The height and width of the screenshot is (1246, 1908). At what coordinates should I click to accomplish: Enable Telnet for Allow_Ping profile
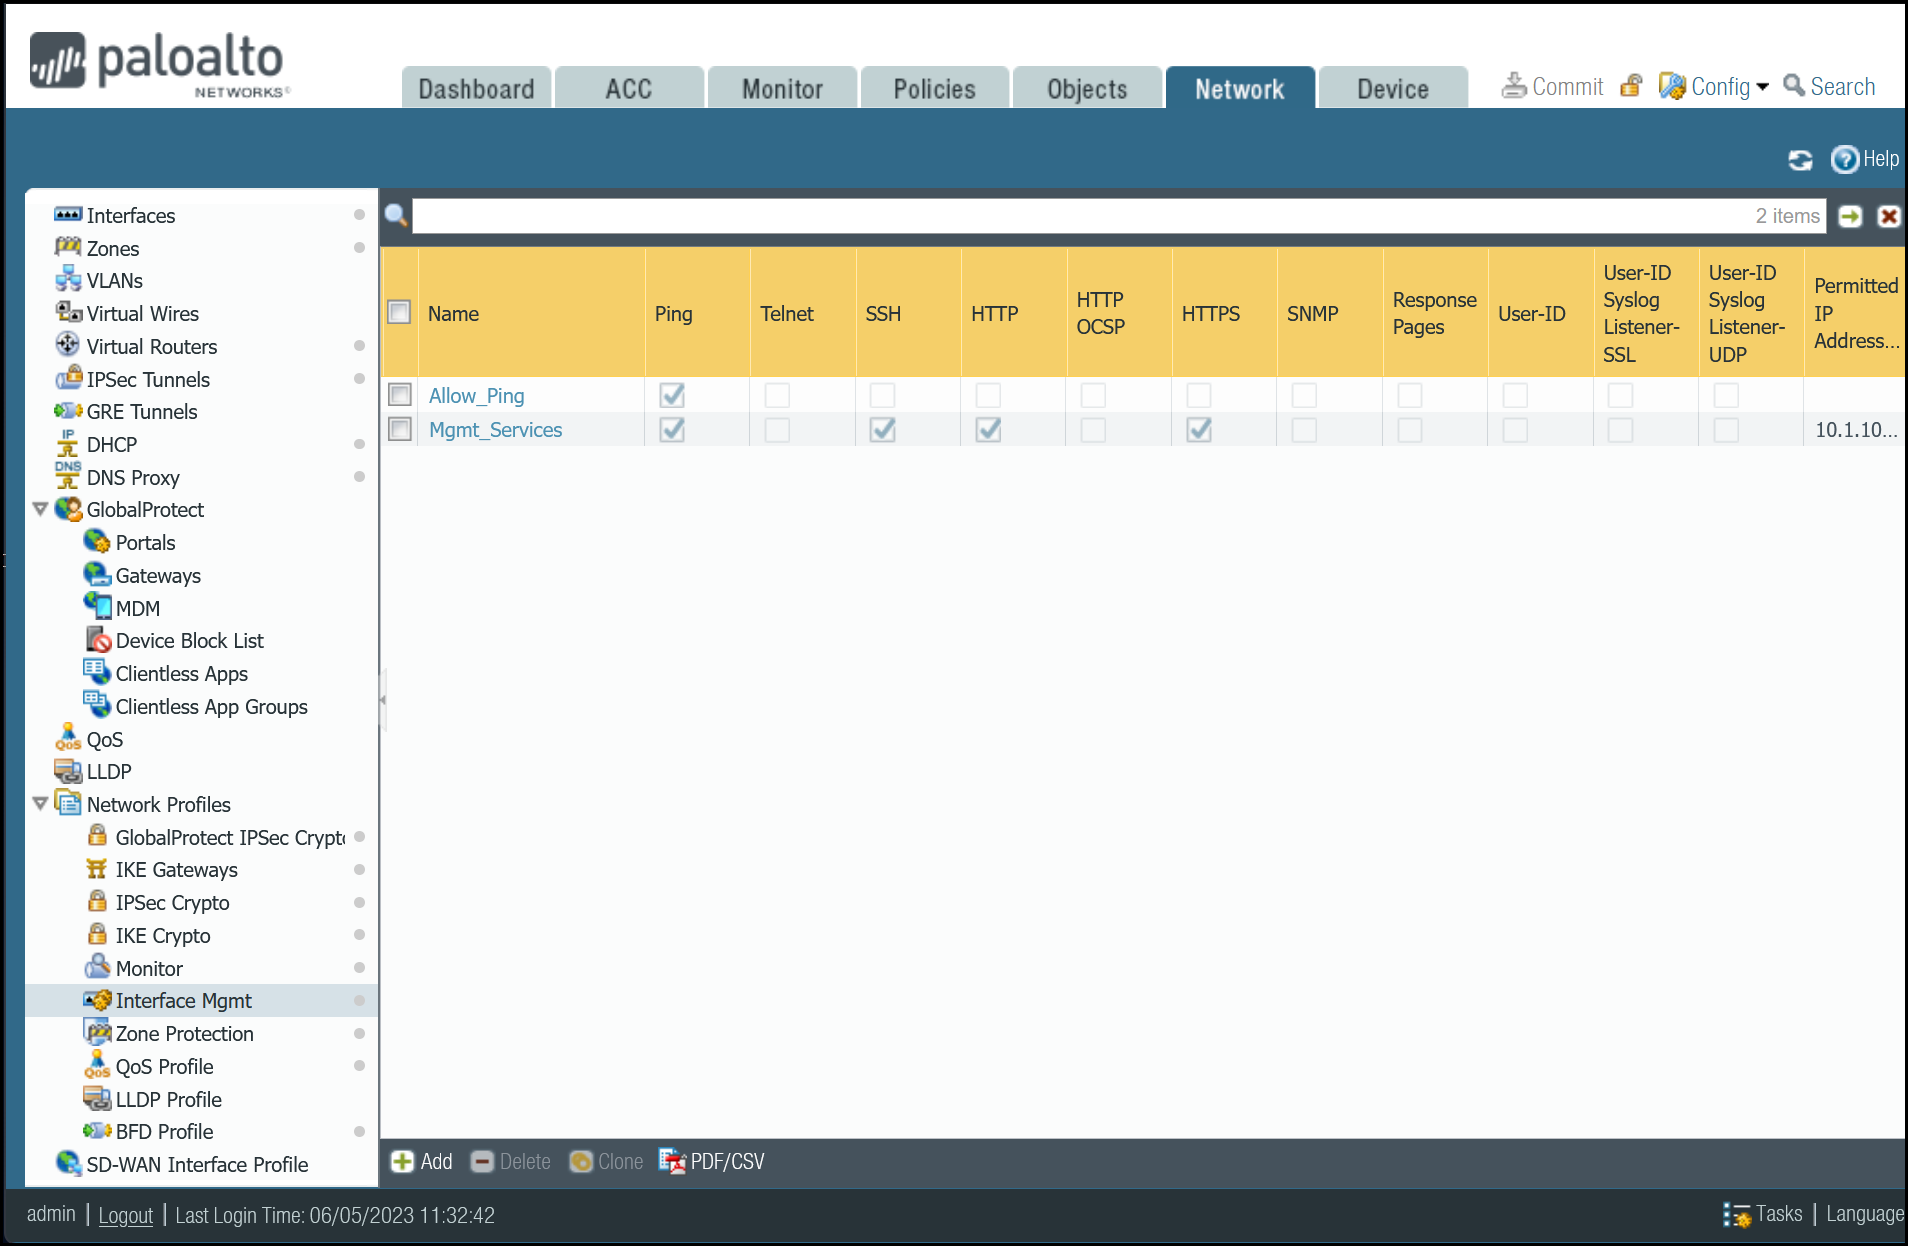click(x=777, y=395)
